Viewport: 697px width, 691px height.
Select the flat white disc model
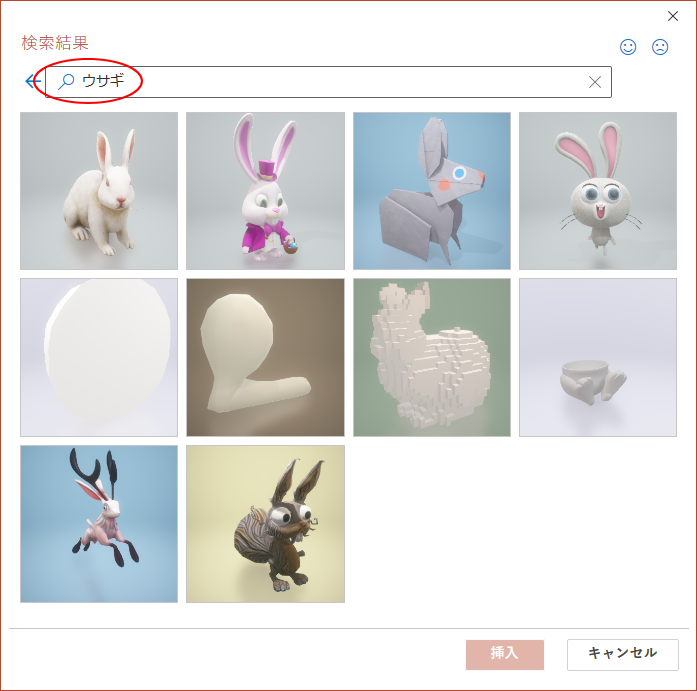tap(99, 358)
